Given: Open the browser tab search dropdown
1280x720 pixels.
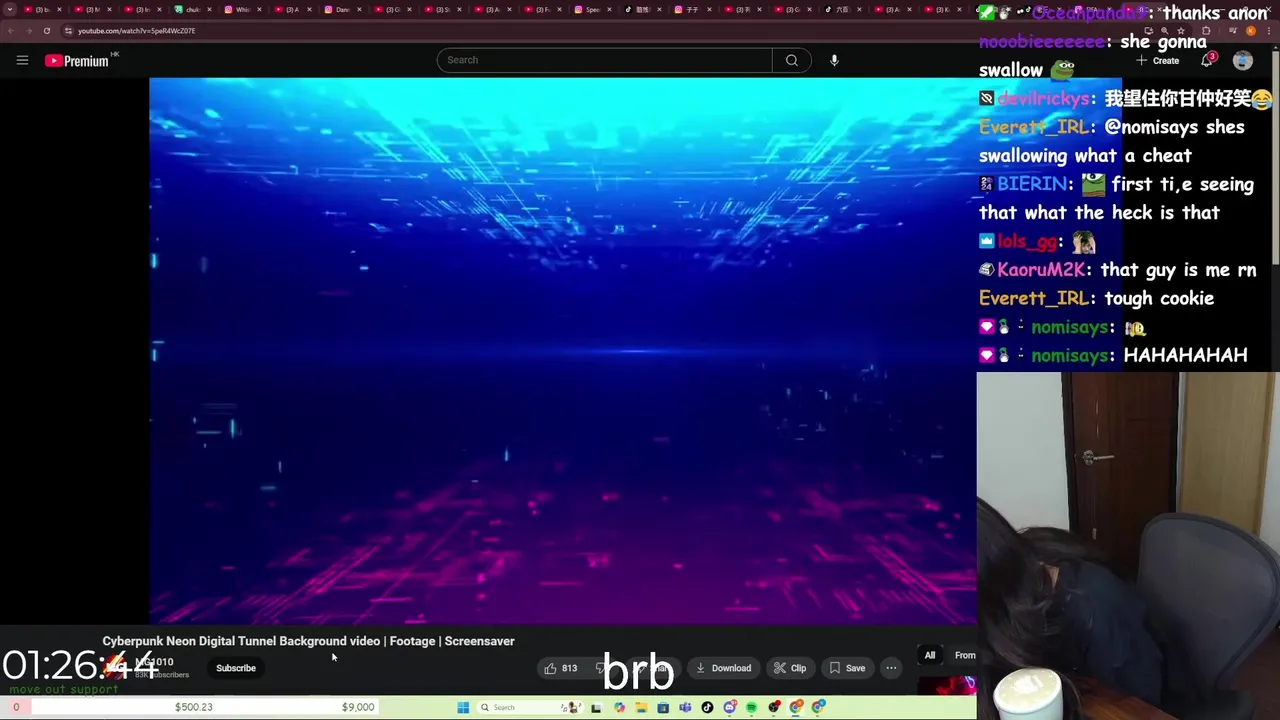Looking at the screenshot, I should pos(10,9).
